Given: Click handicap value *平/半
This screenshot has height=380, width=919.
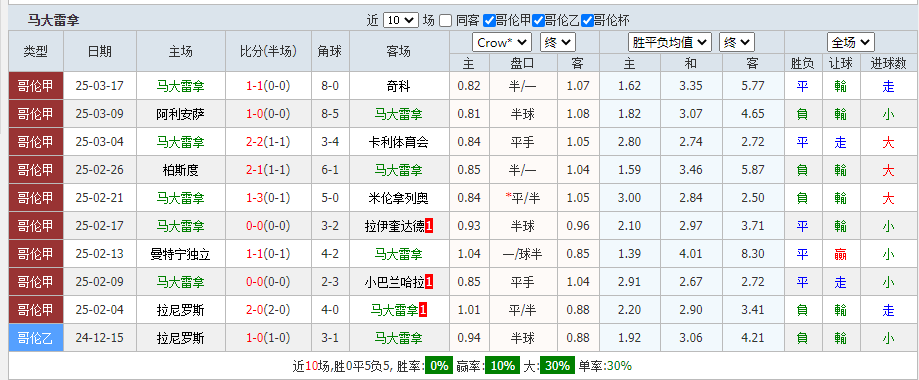Looking at the screenshot, I should pos(523,198).
